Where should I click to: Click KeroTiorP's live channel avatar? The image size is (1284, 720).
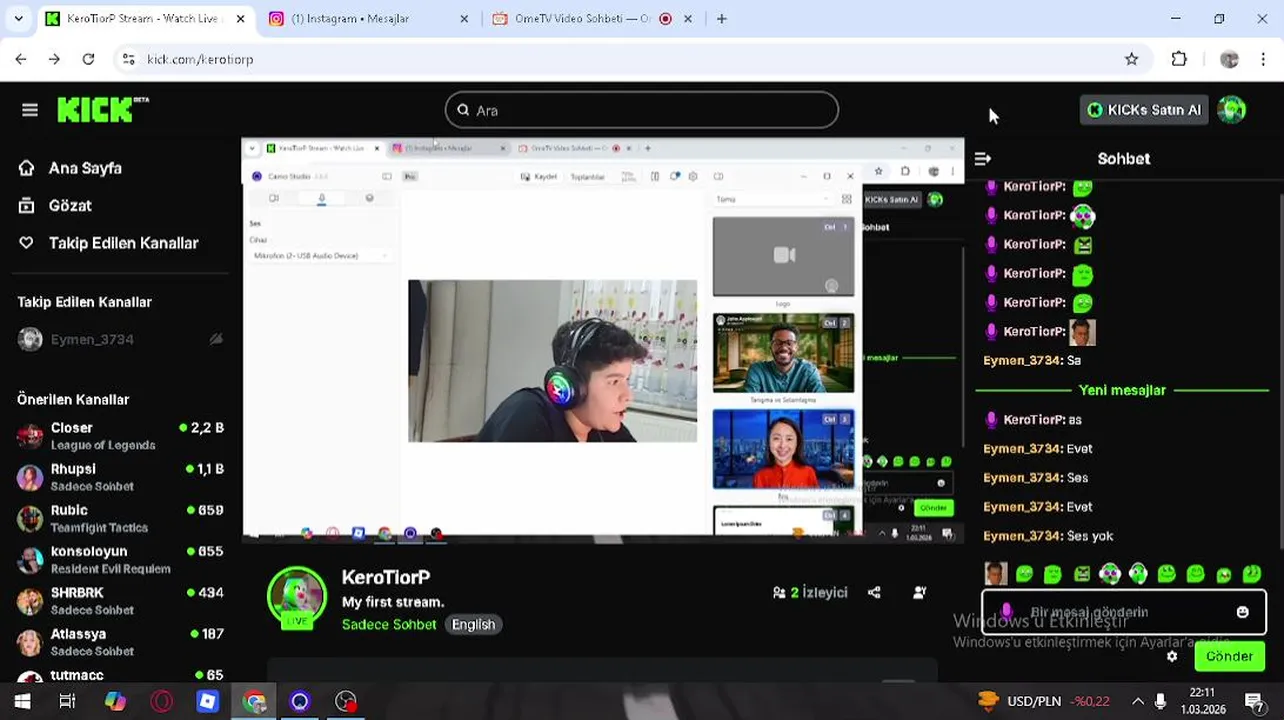click(x=296, y=597)
